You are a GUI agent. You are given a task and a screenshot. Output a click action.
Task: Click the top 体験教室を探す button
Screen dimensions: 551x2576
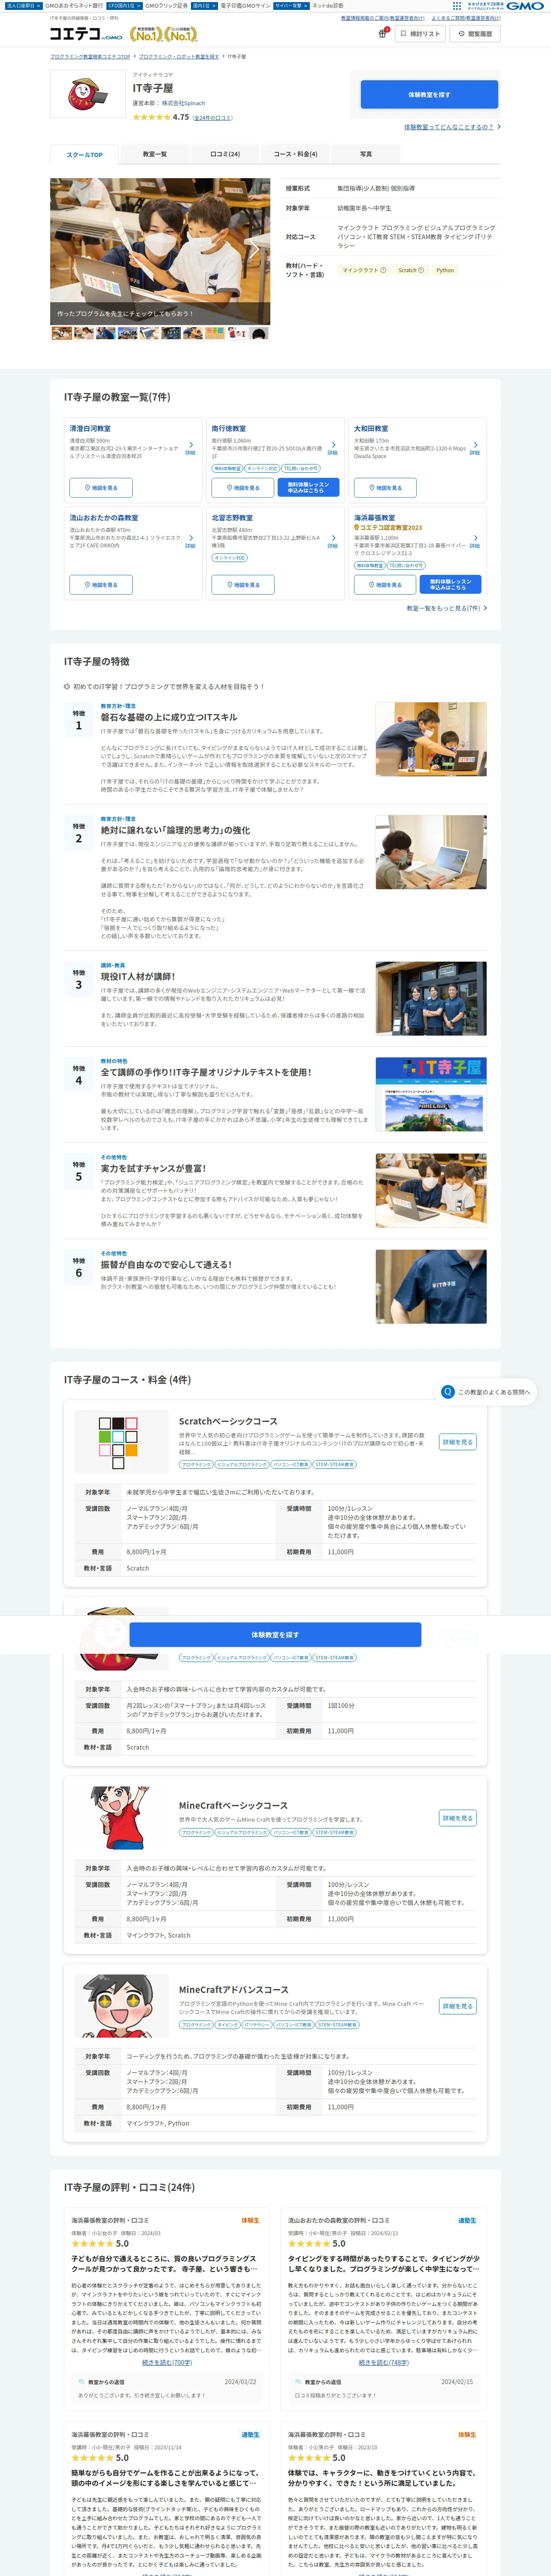click(x=429, y=95)
